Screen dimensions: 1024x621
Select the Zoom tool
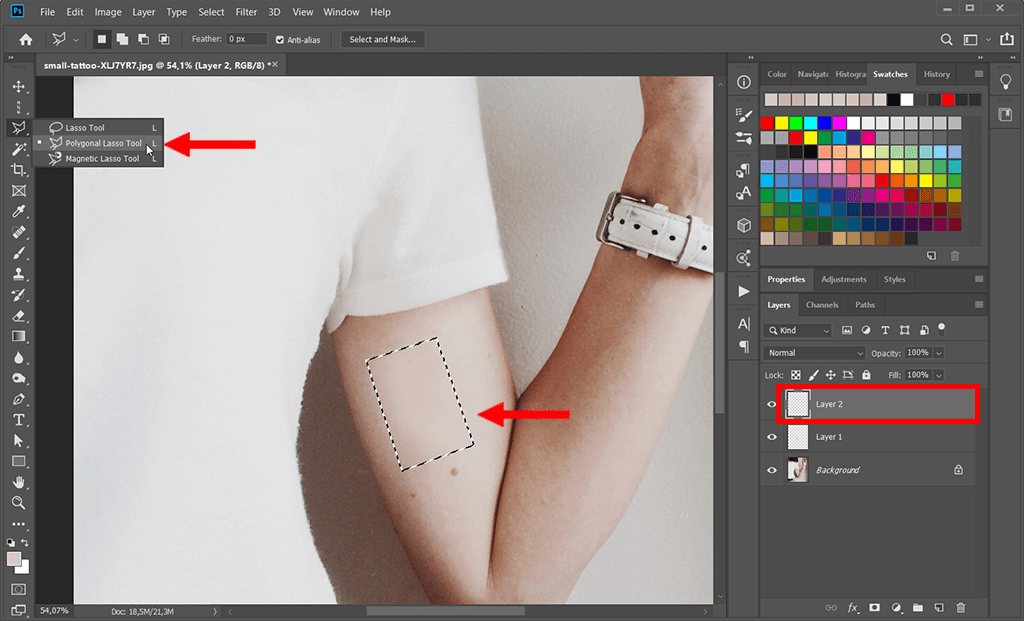pos(18,503)
